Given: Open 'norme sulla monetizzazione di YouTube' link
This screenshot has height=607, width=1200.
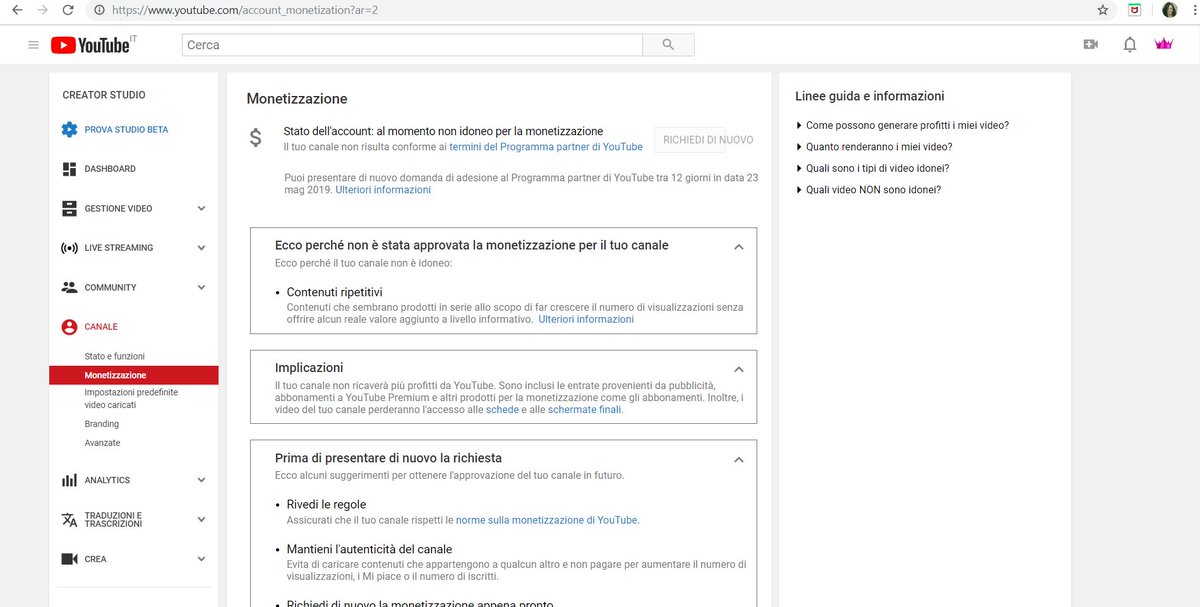Looking at the screenshot, I should pos(547,520).
